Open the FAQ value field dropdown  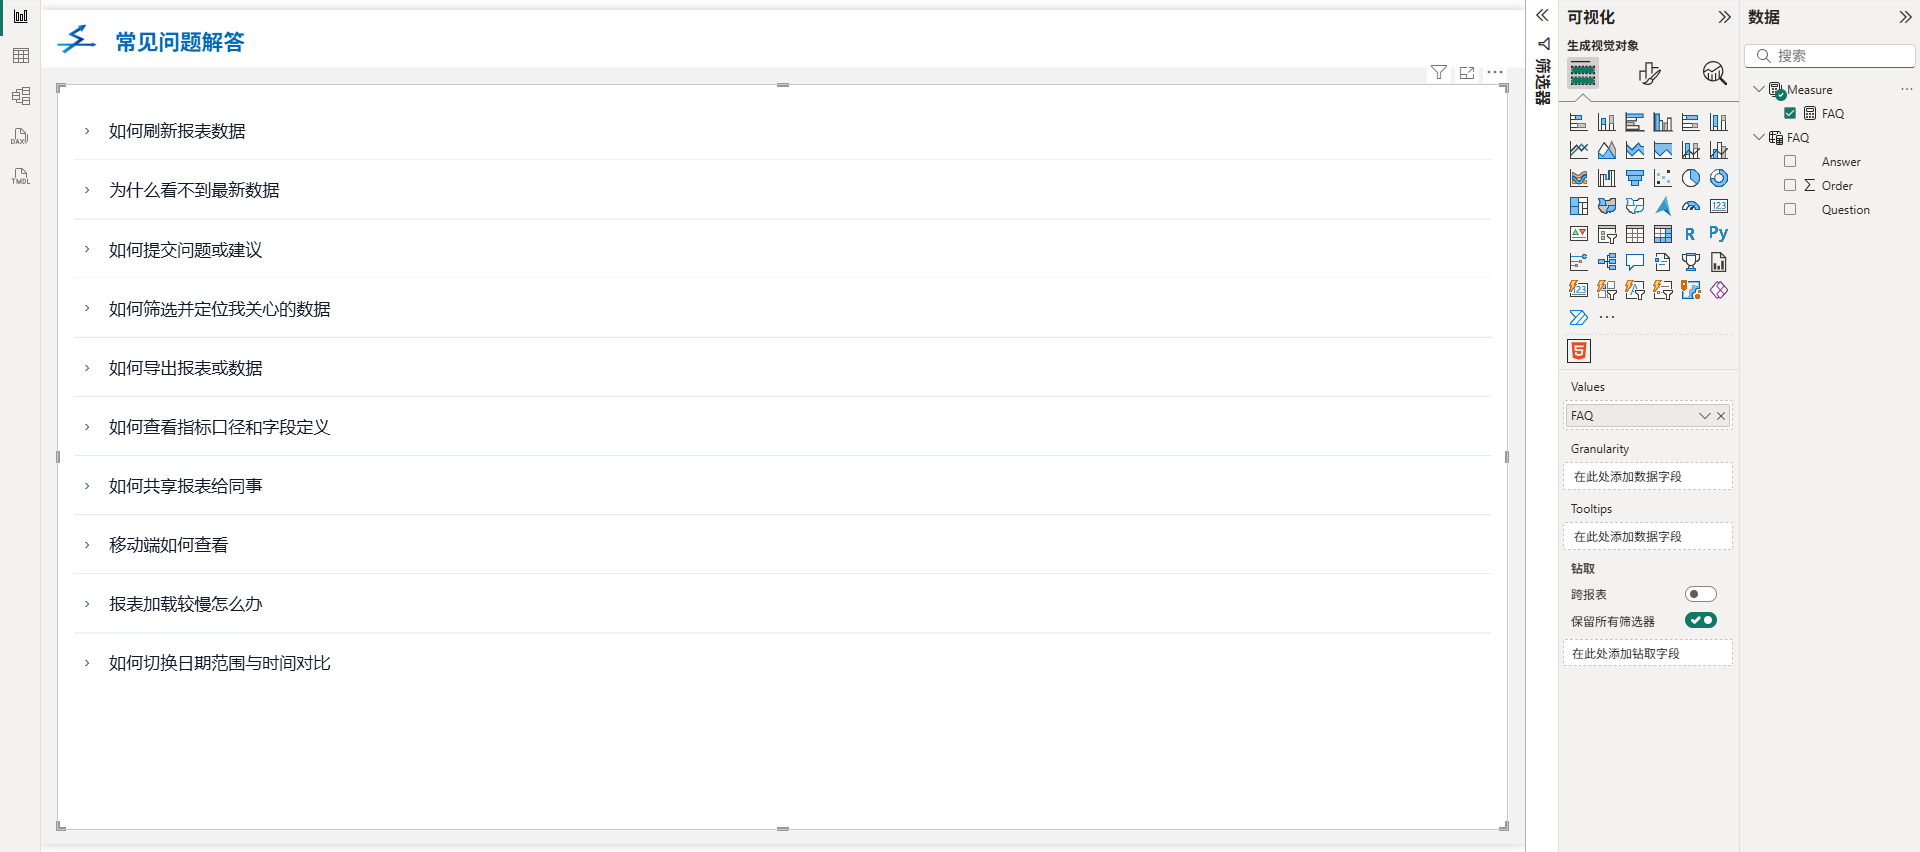[1704, 416]
